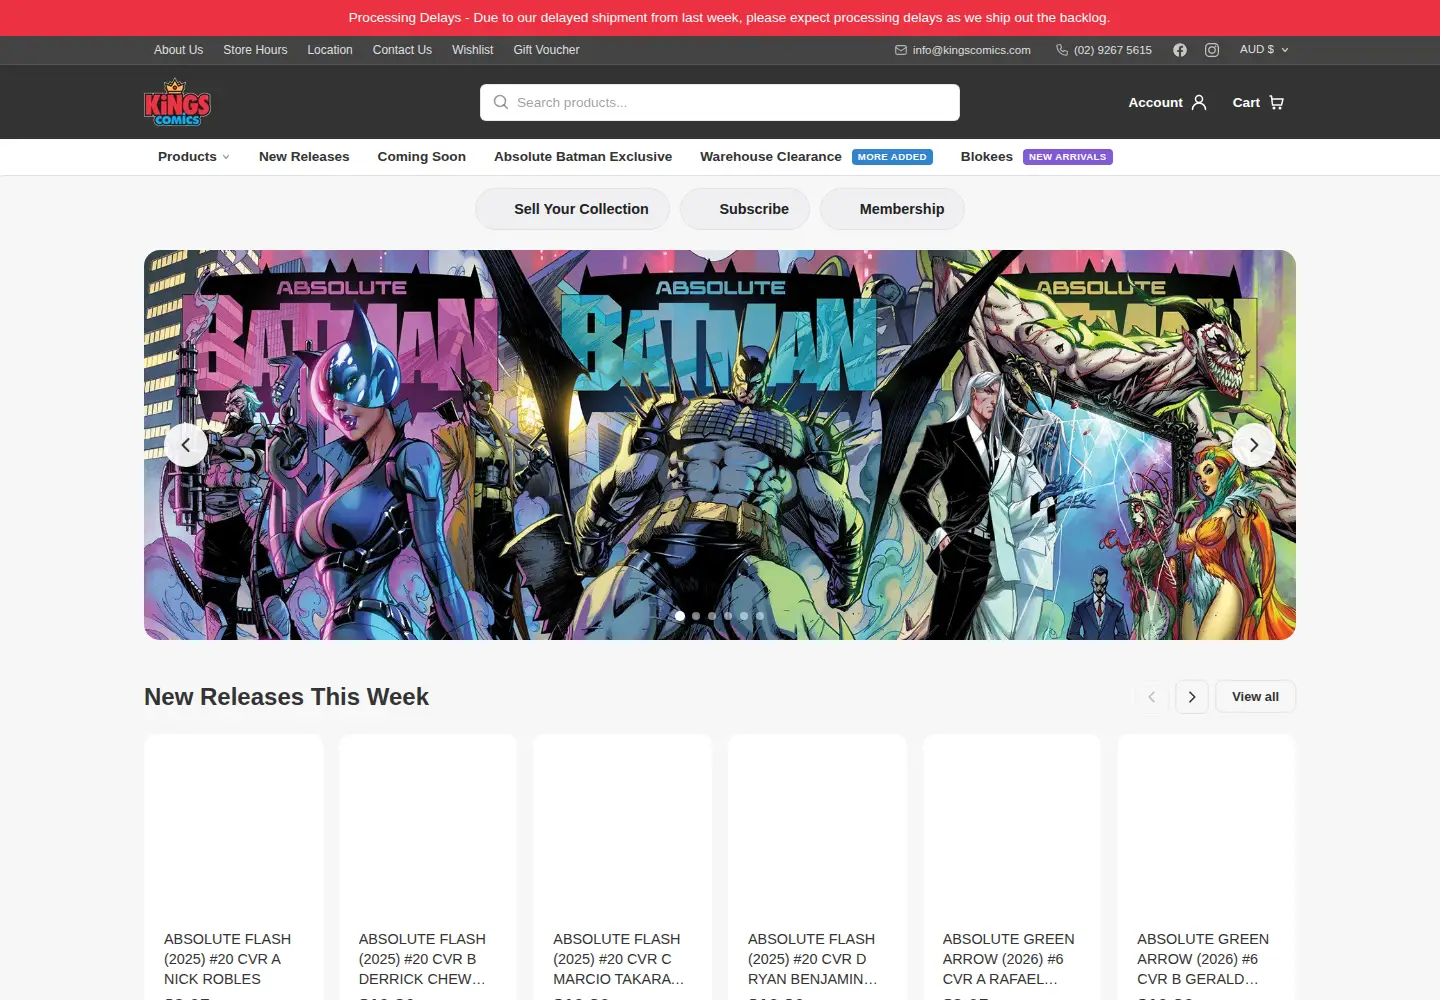
Task: Click Sell Your Collection button
Action: (572, 209)
